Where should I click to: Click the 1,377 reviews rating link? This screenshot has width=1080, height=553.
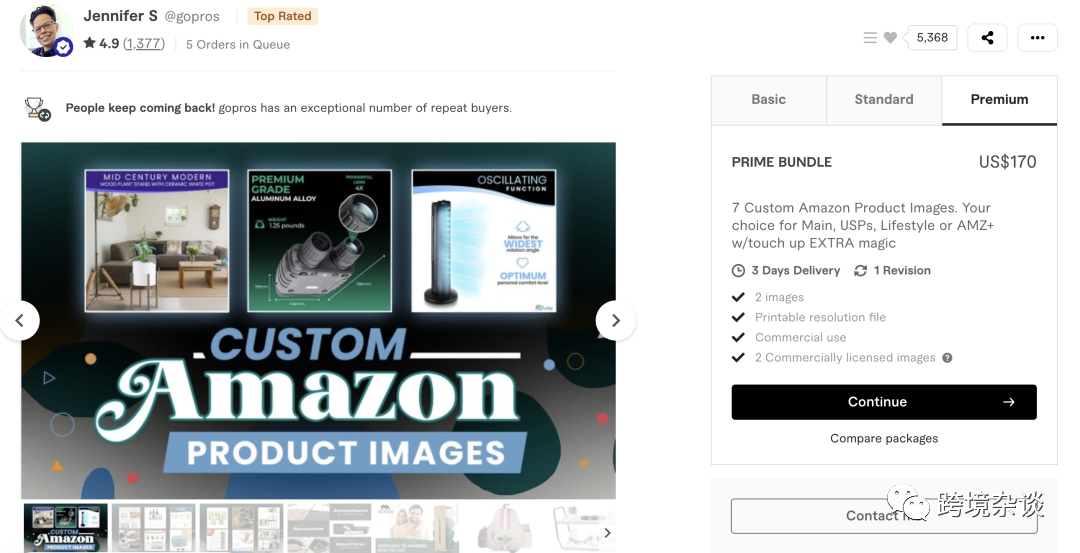point(144,44)
